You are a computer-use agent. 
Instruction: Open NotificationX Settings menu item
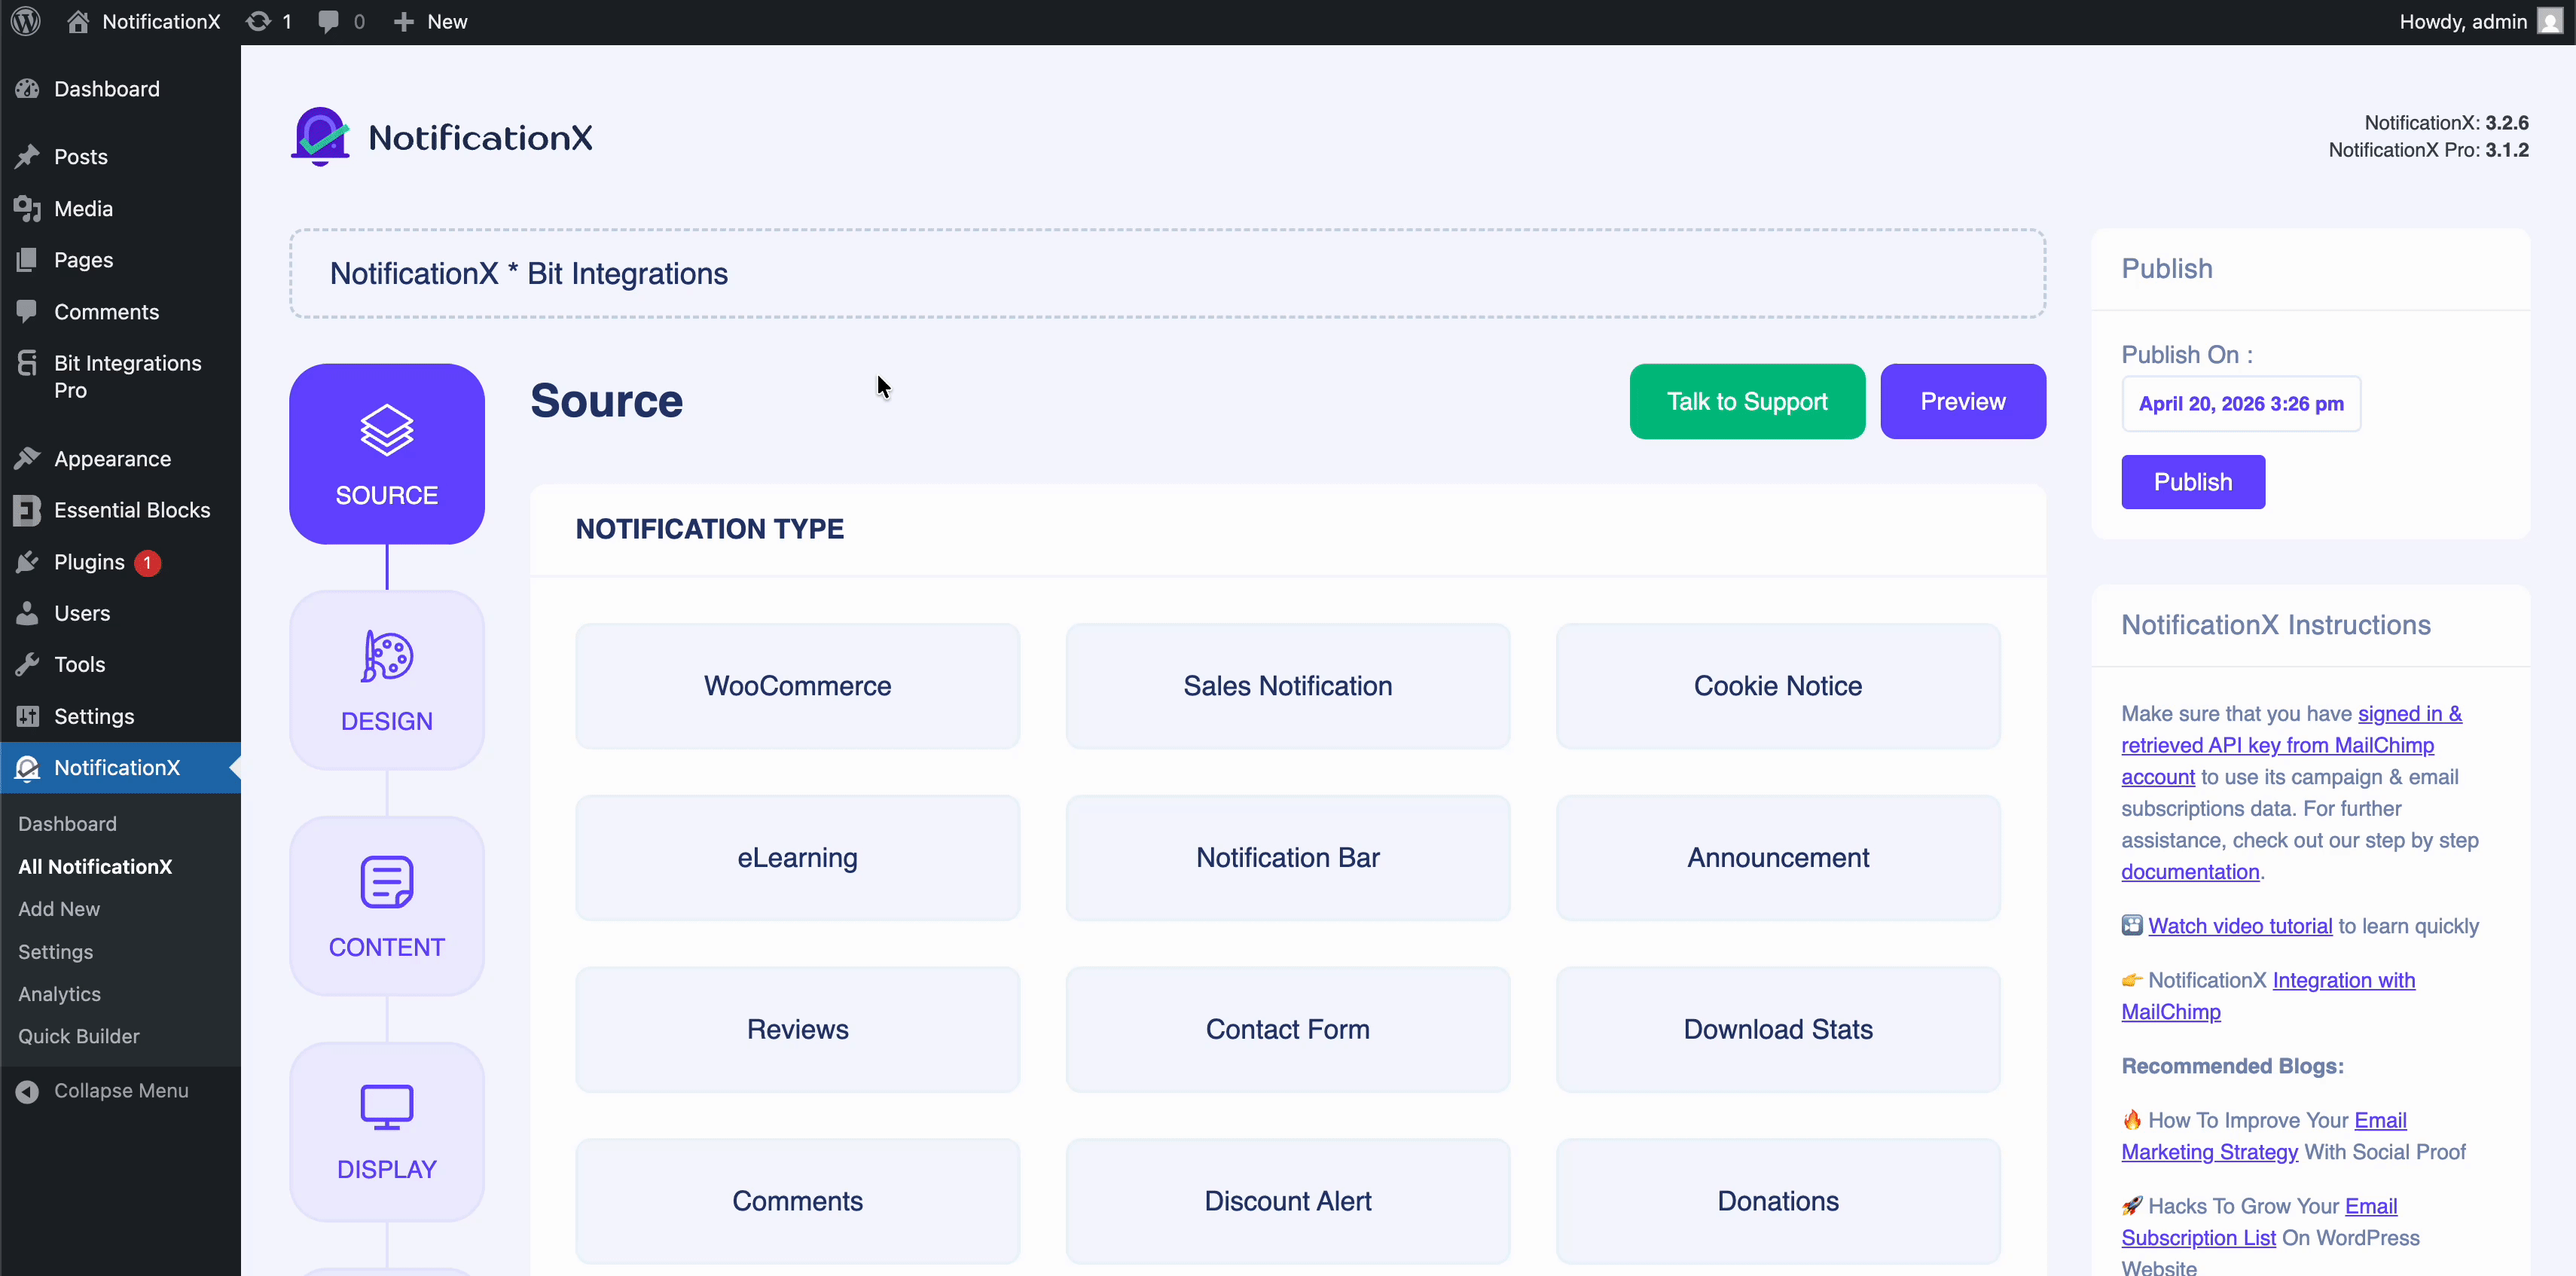tap(55, 951)
